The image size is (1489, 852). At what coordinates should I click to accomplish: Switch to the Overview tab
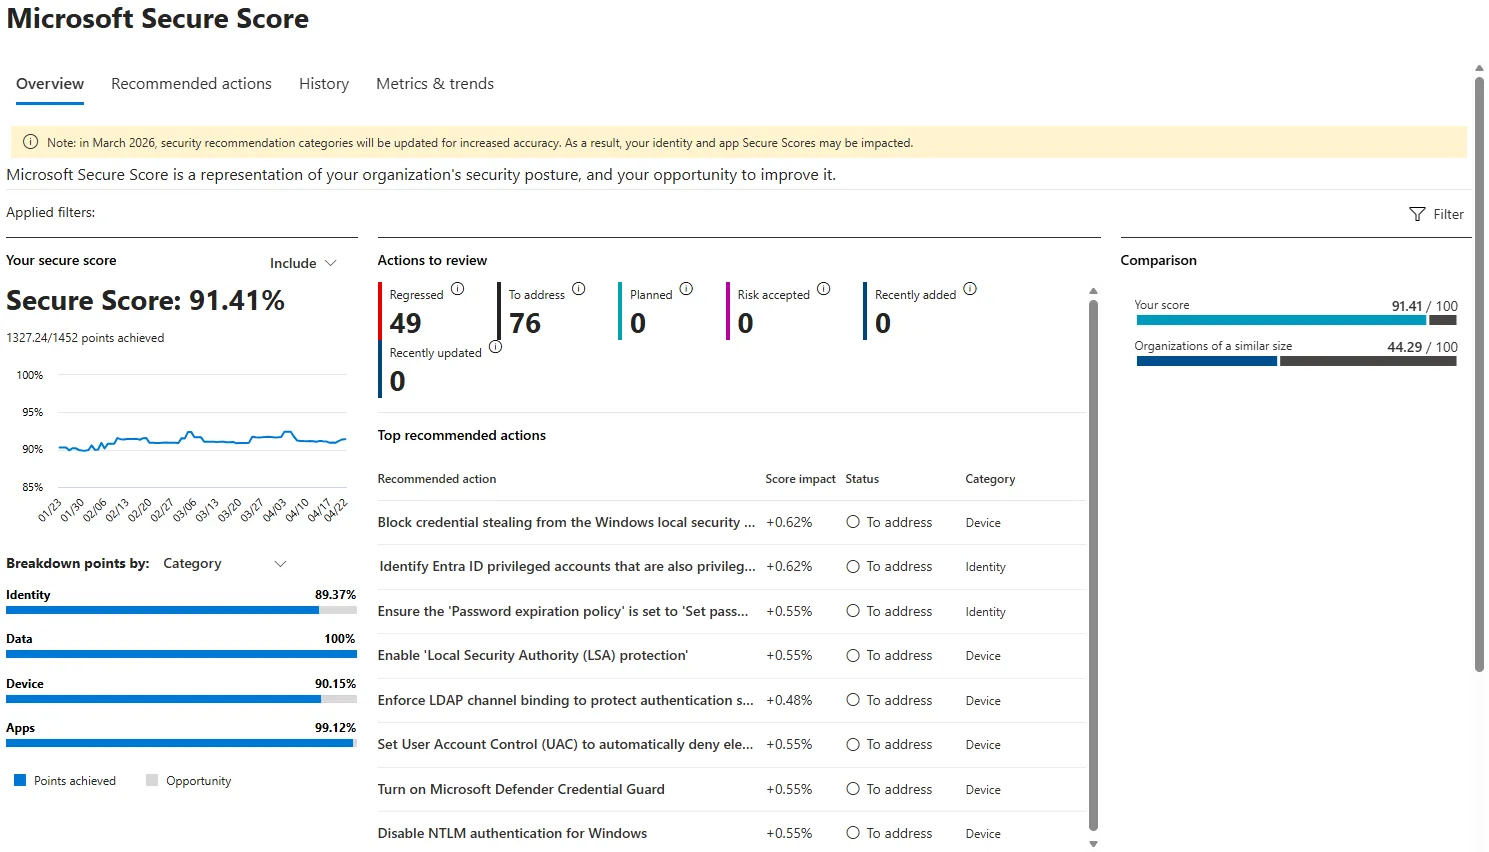(x=50, y=84)
